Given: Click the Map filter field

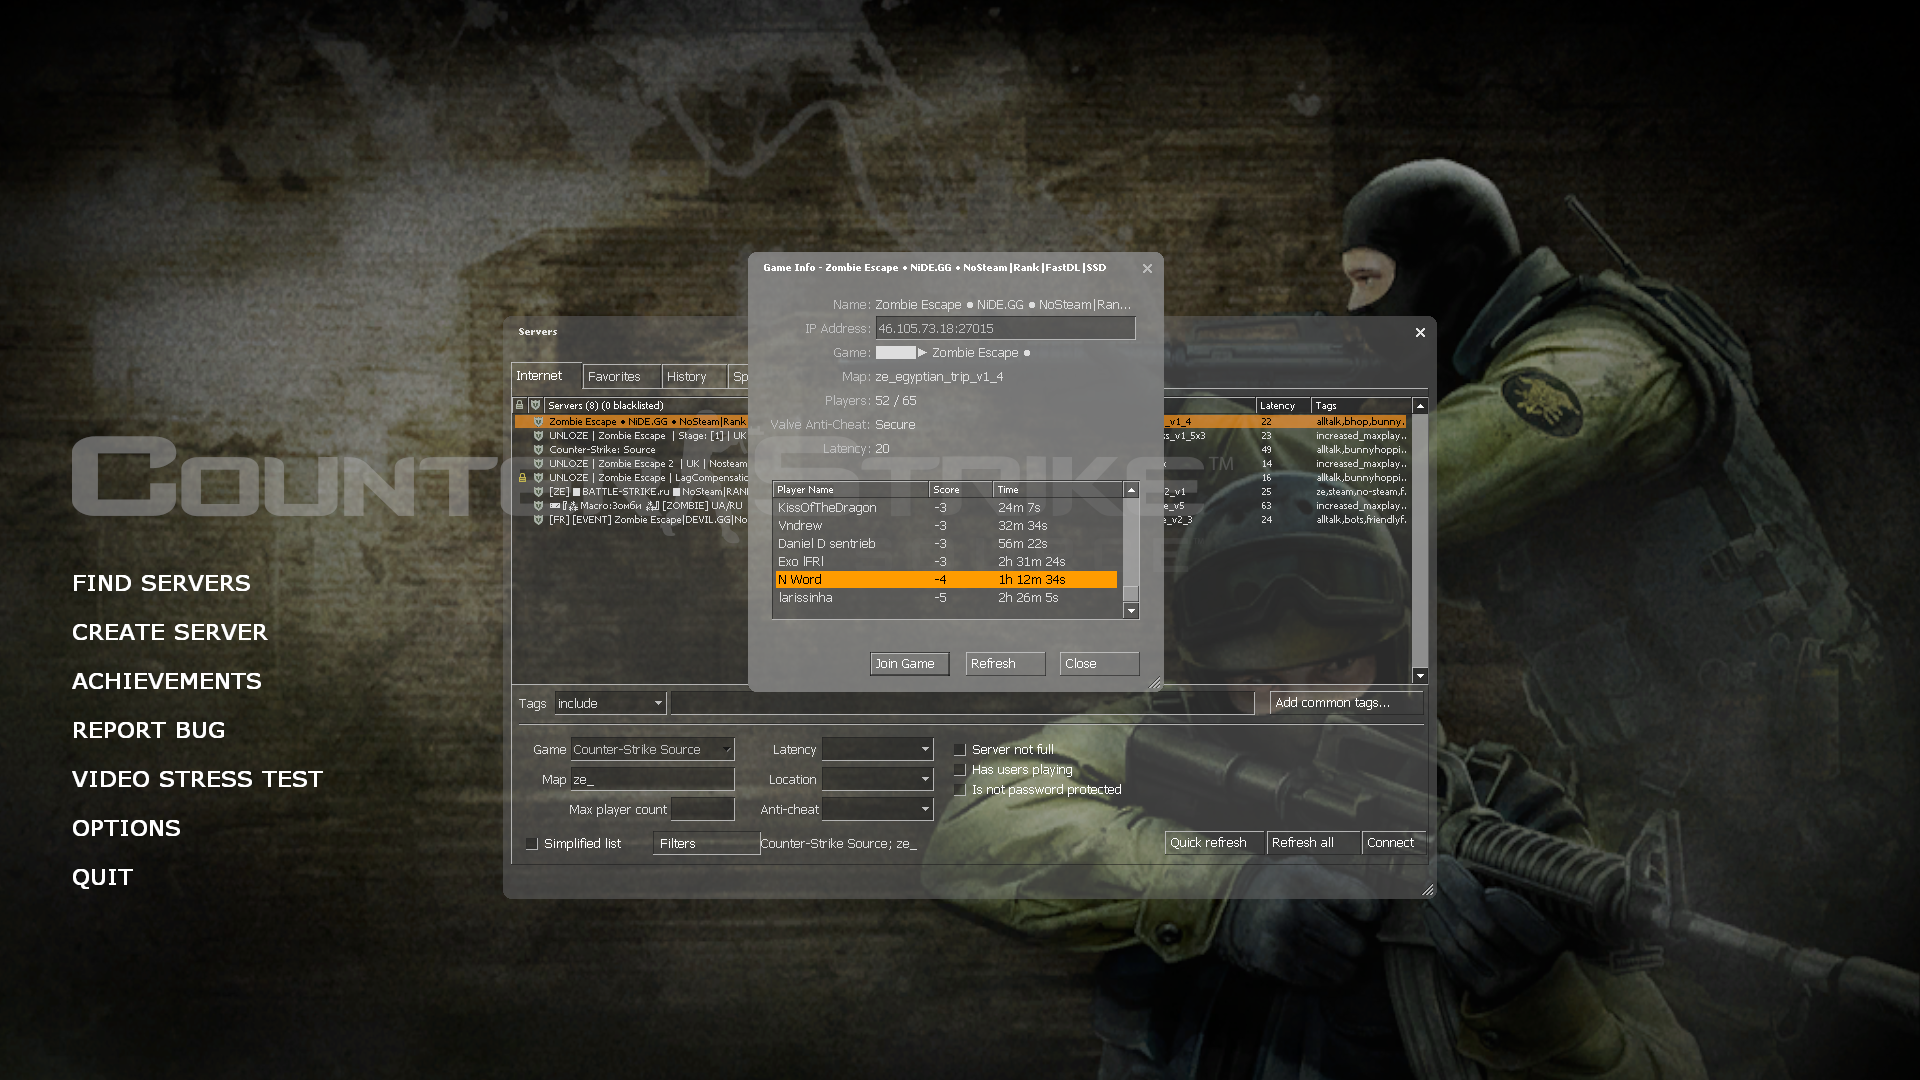Looking at the screenshot, I should (x=652, y=779).
